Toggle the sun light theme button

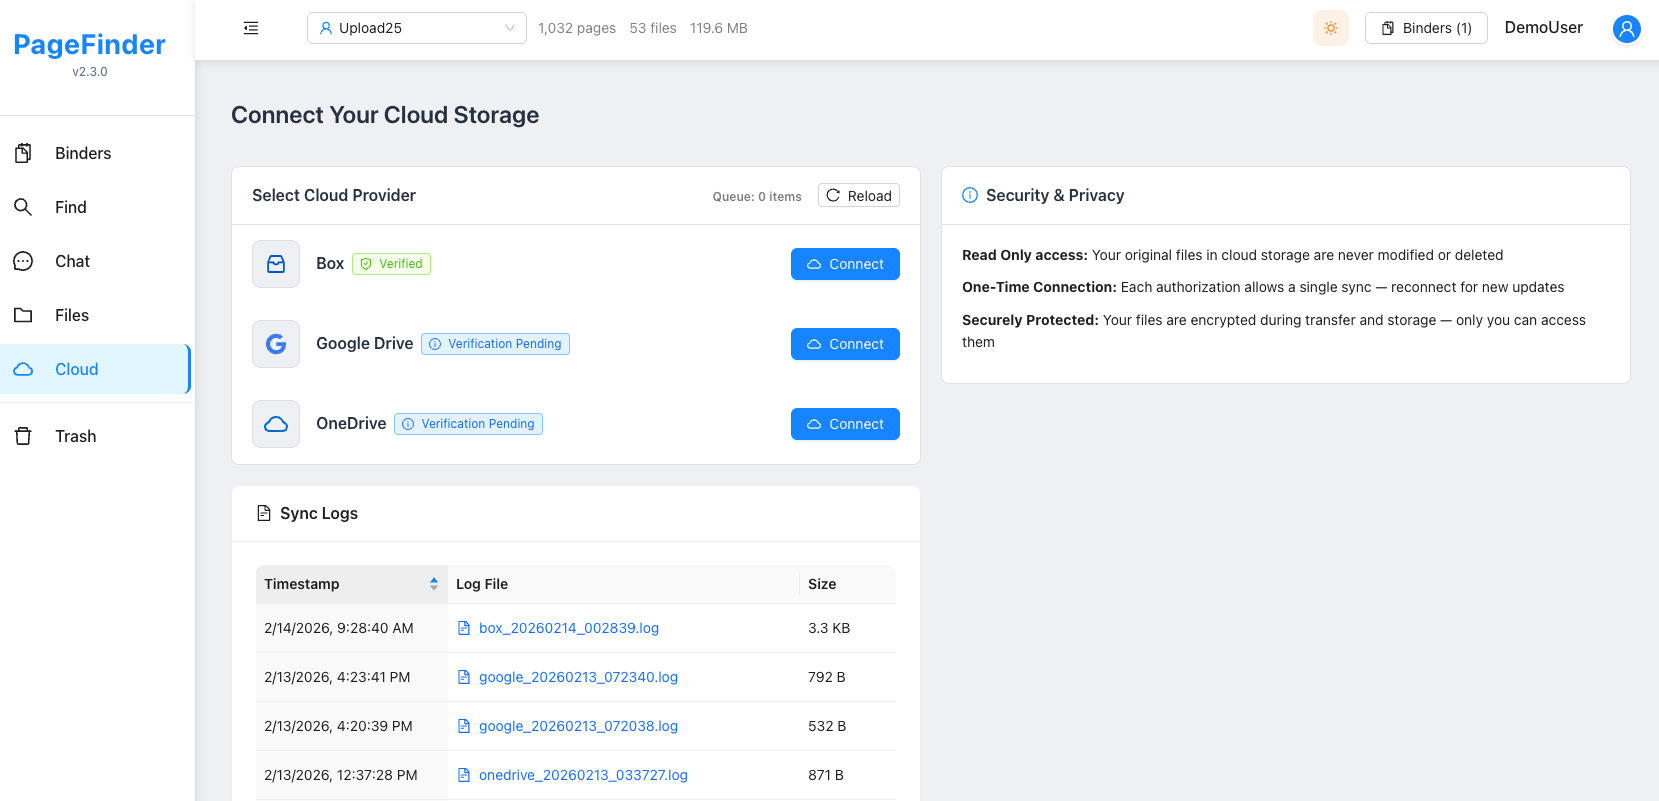coord(1331,28)
